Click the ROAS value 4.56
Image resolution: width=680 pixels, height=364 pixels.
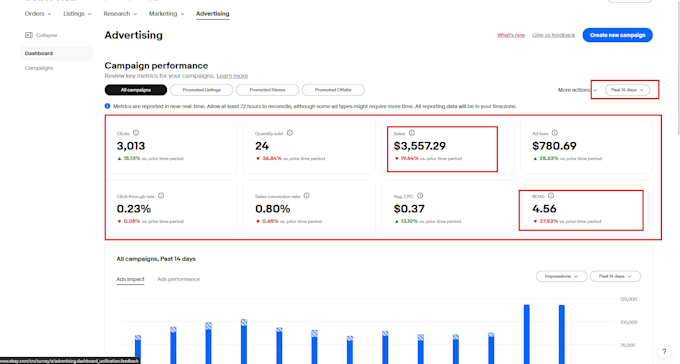(544, 209)
